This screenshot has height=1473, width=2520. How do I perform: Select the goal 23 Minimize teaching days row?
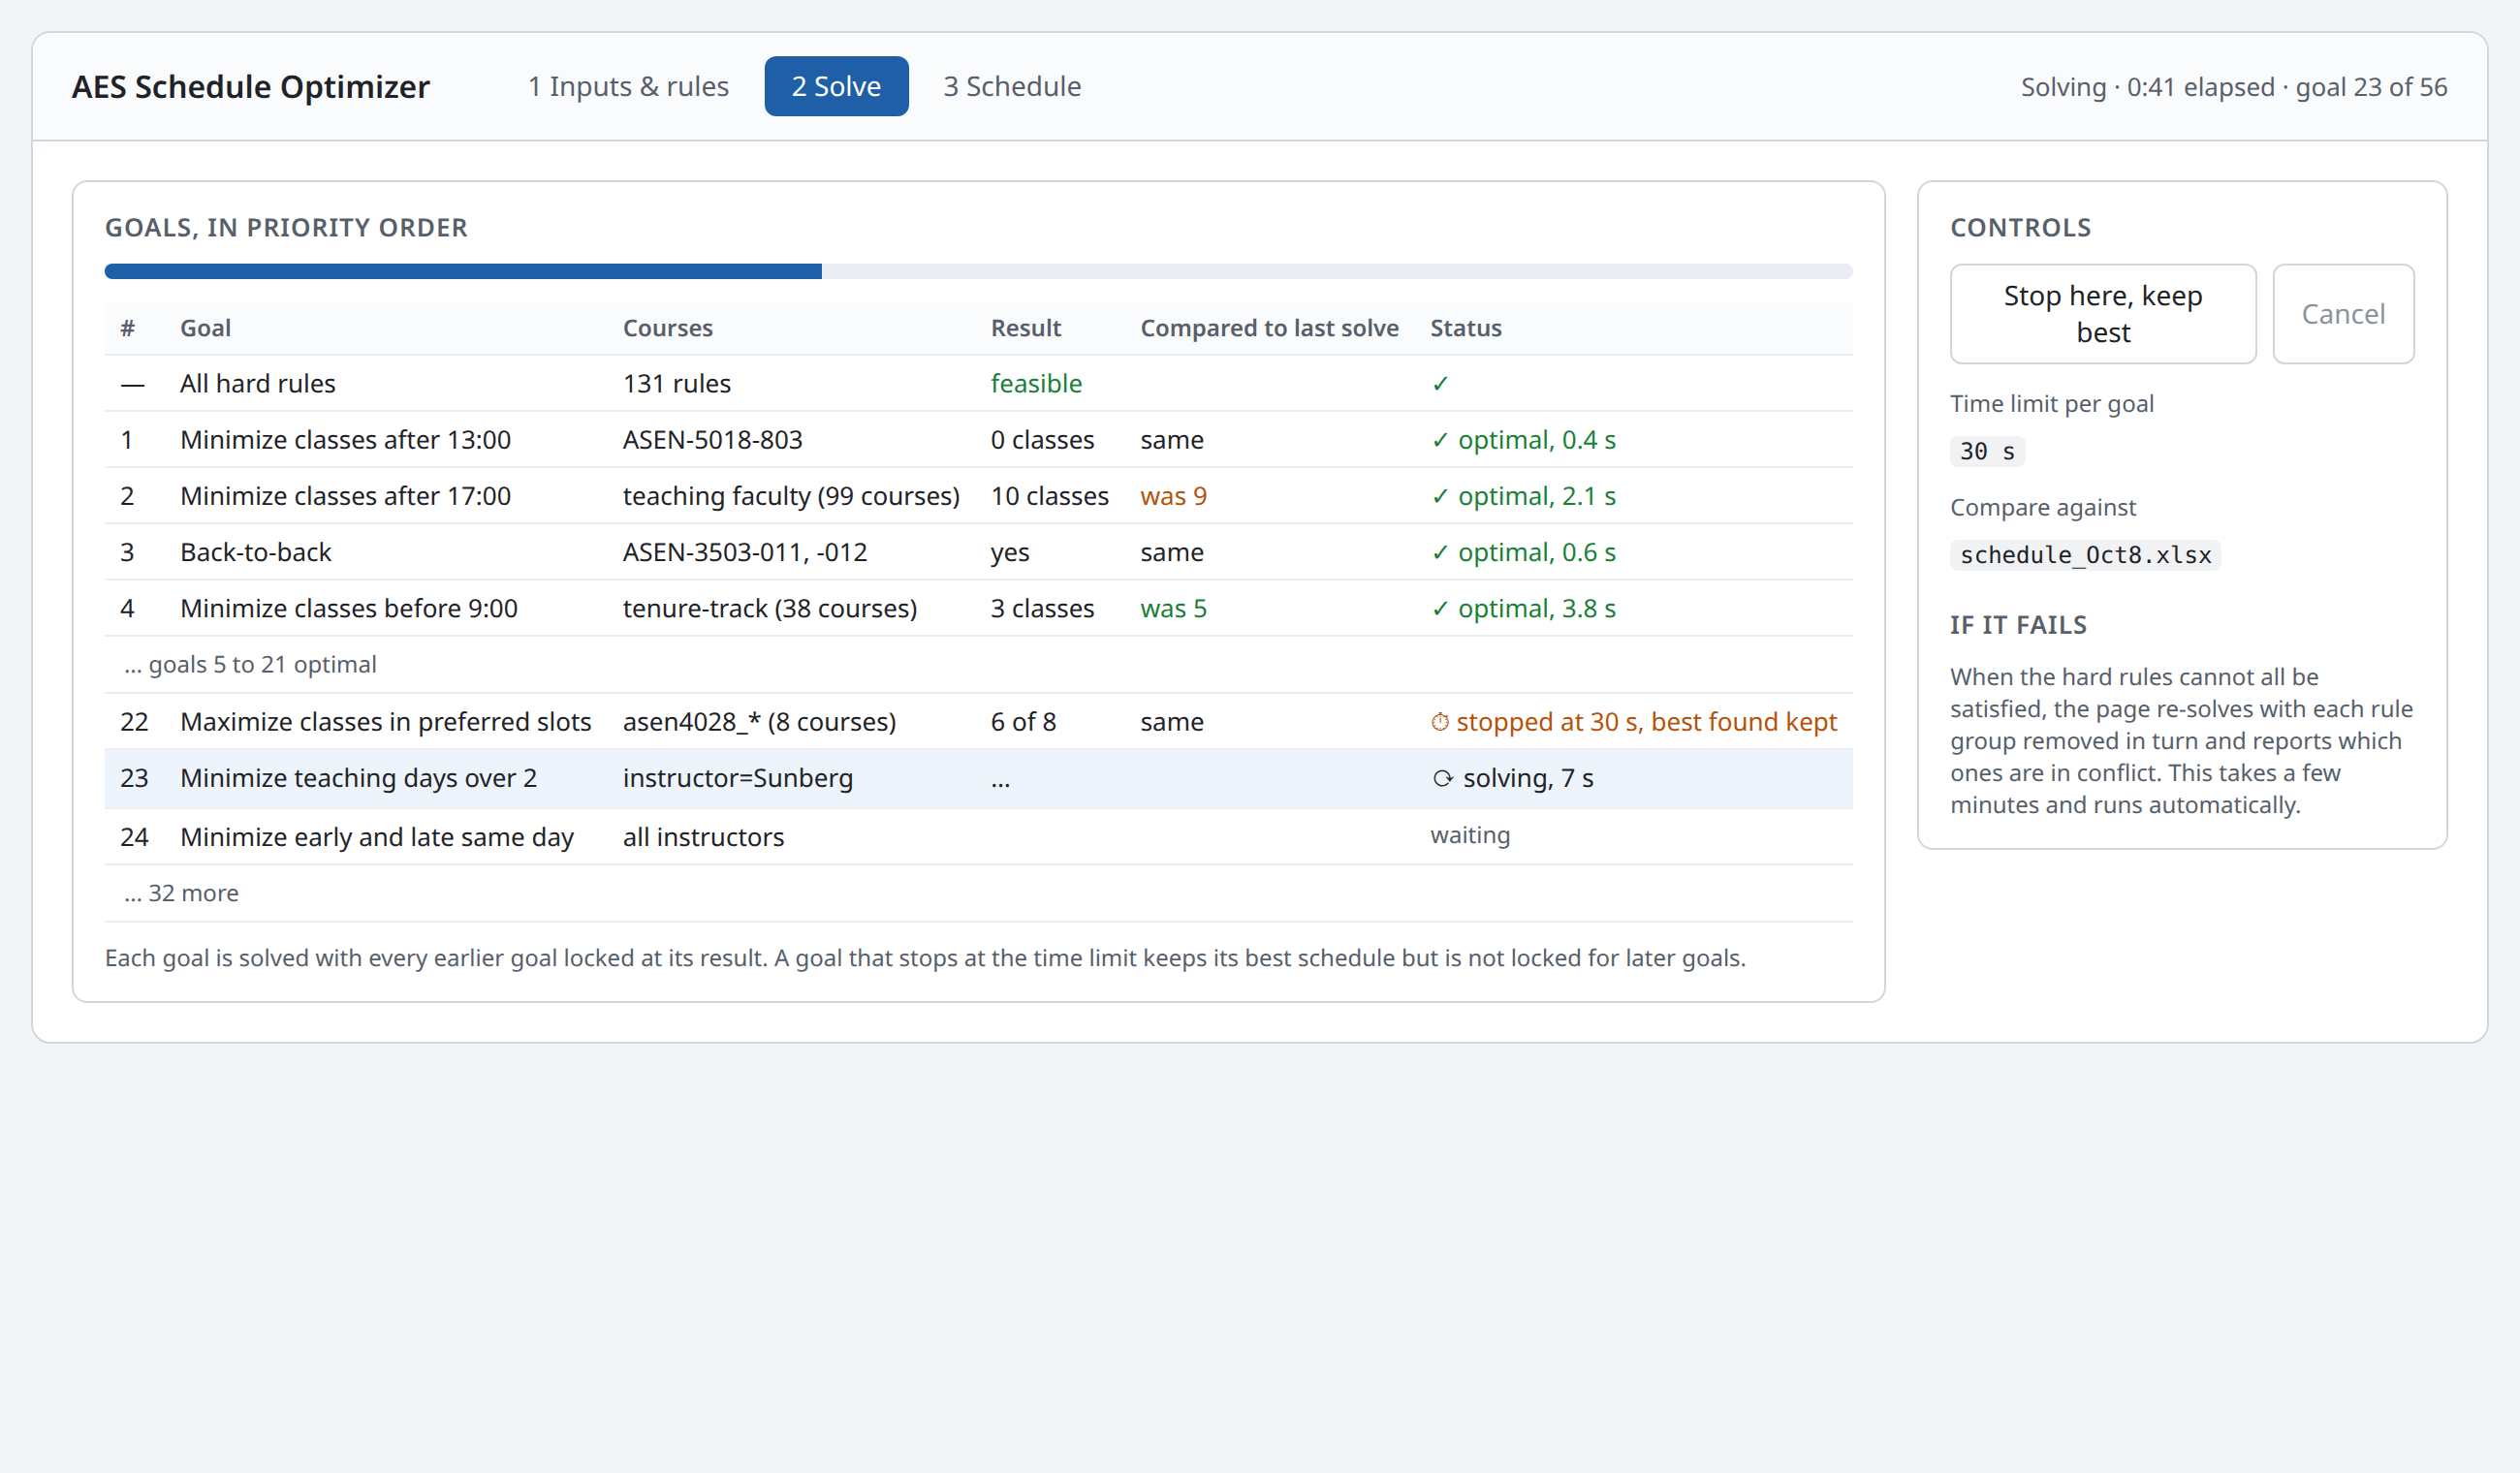[978, 778]
